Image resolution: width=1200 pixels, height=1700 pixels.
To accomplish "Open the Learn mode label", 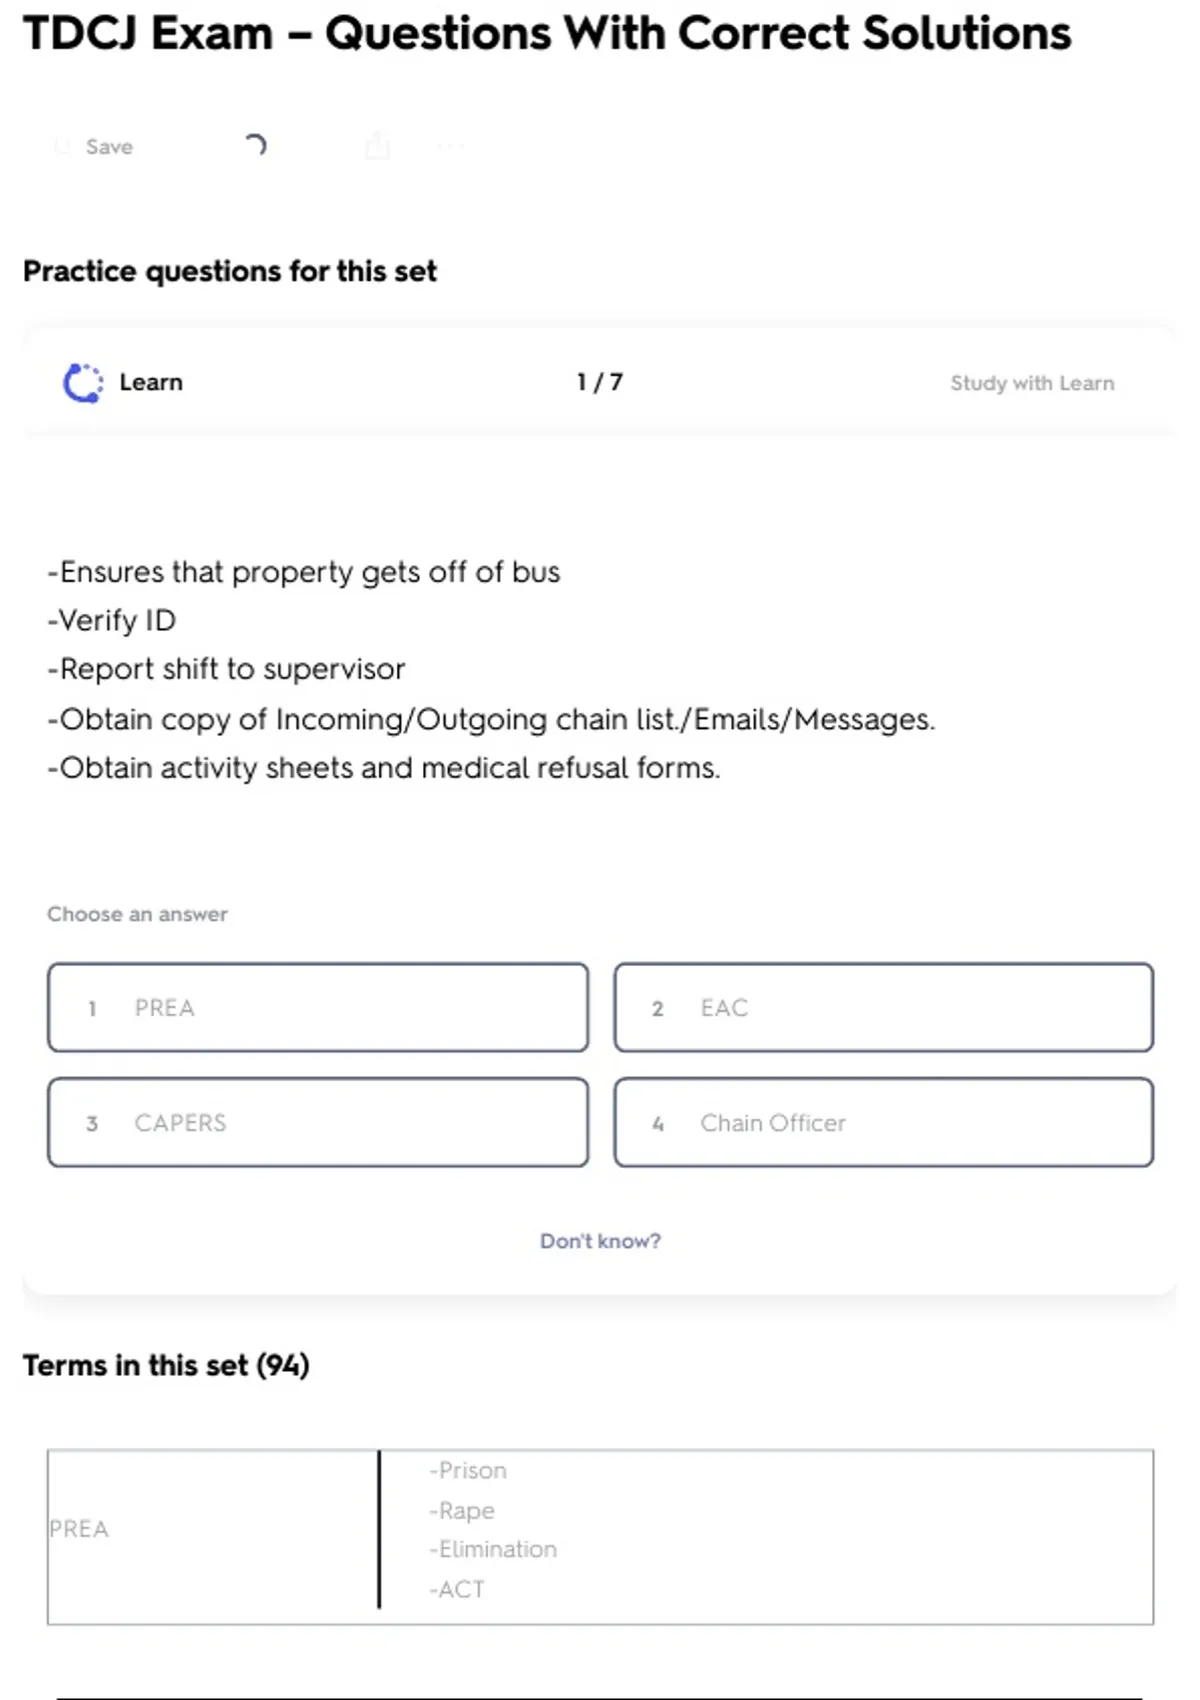I will [151, 382].
